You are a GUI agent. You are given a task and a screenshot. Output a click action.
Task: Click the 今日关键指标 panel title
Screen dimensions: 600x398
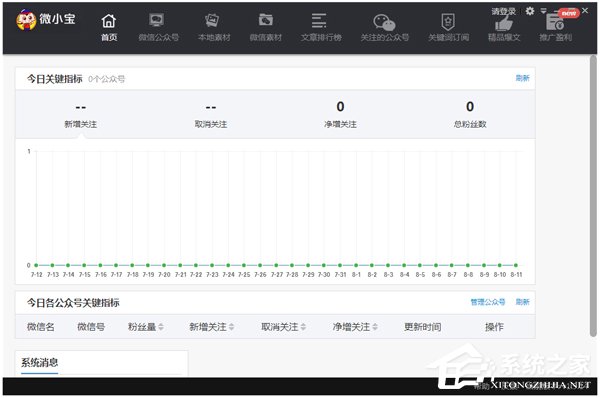pos(54,79)
